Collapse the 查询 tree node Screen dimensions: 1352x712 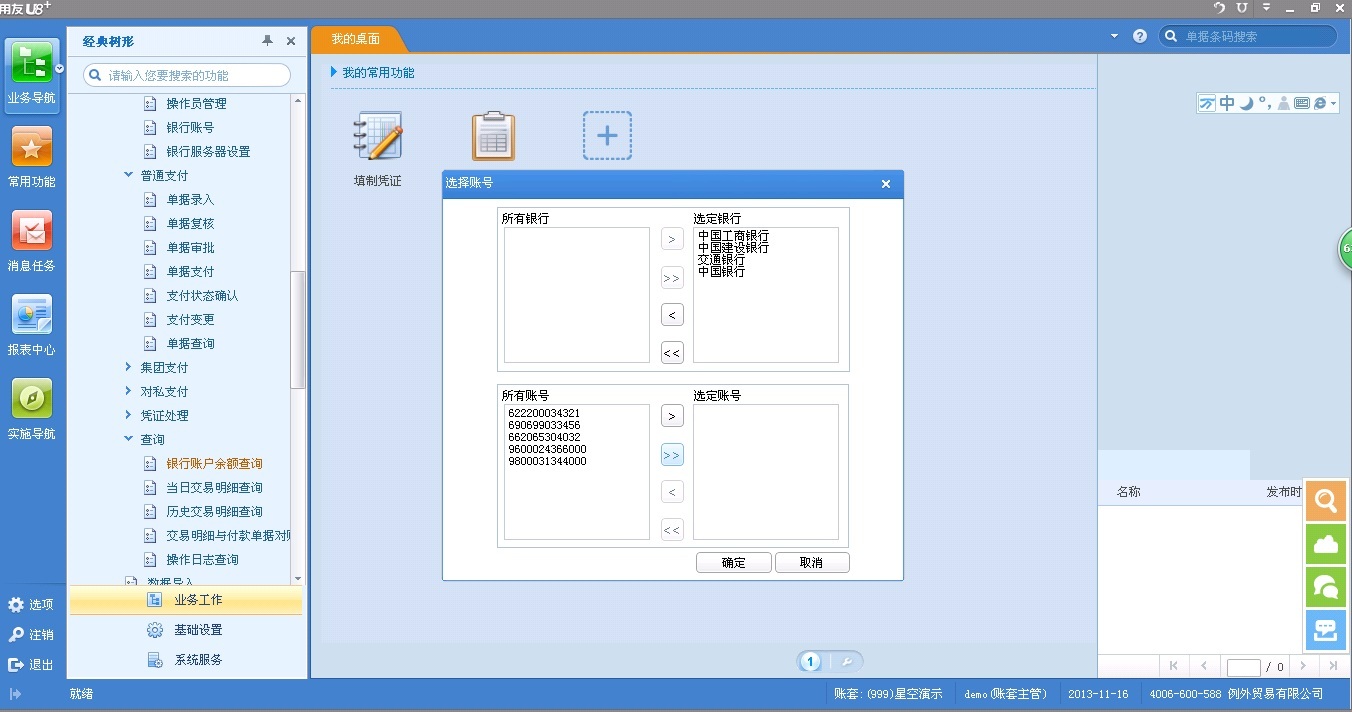pyautogui.click(x=128, y=439)
